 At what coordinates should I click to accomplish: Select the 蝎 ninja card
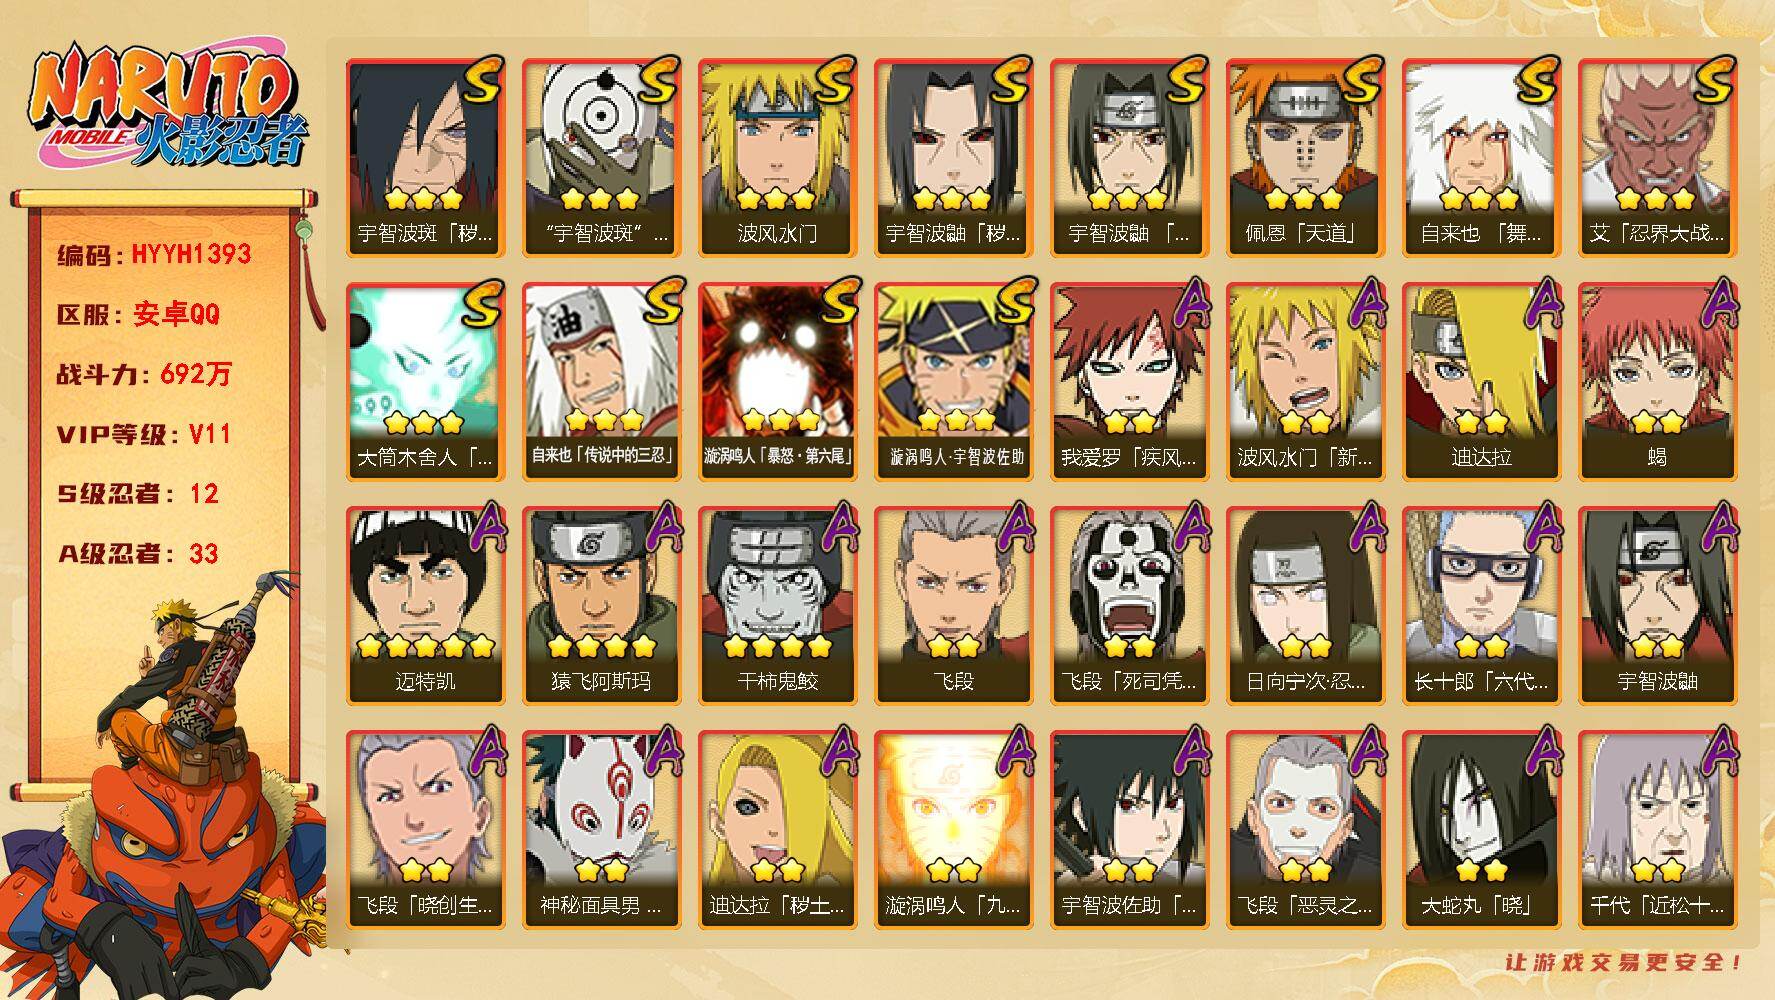[1657, 381]
